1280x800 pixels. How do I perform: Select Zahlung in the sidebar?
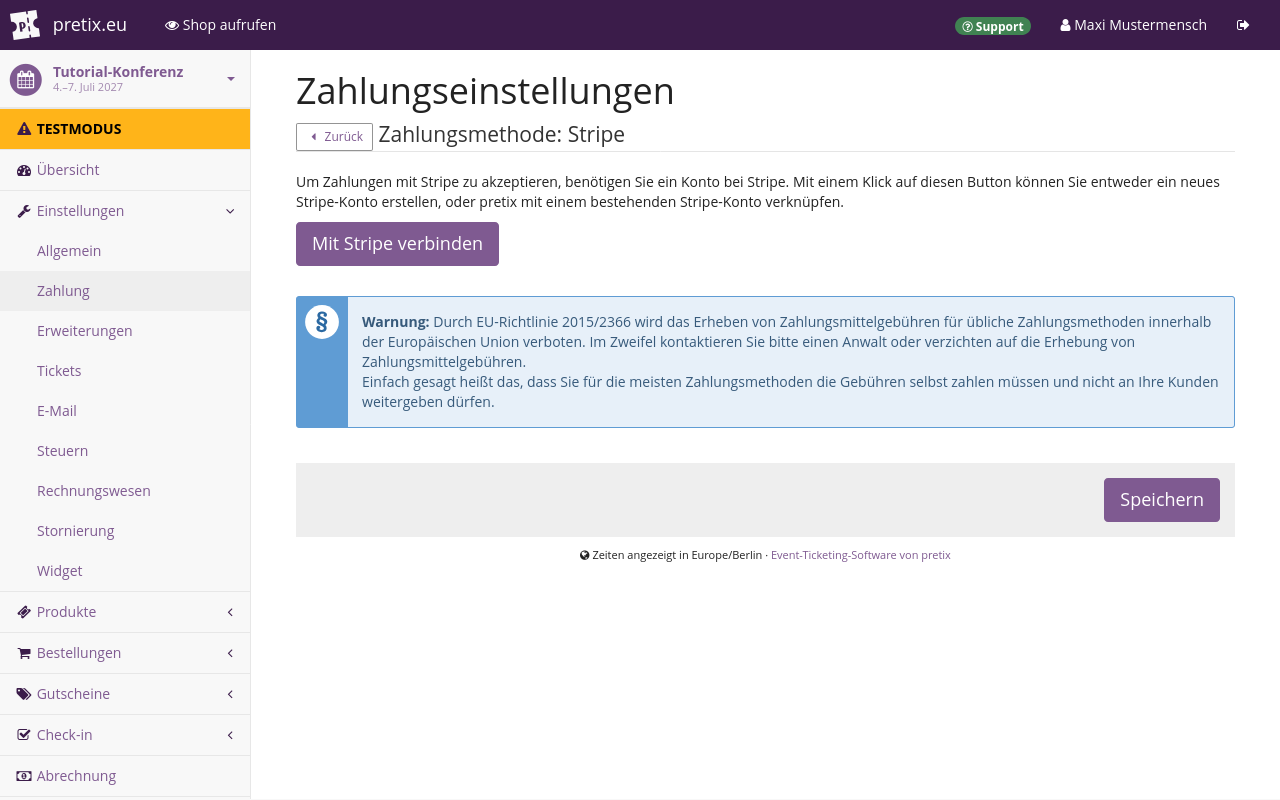coord(125,291)
